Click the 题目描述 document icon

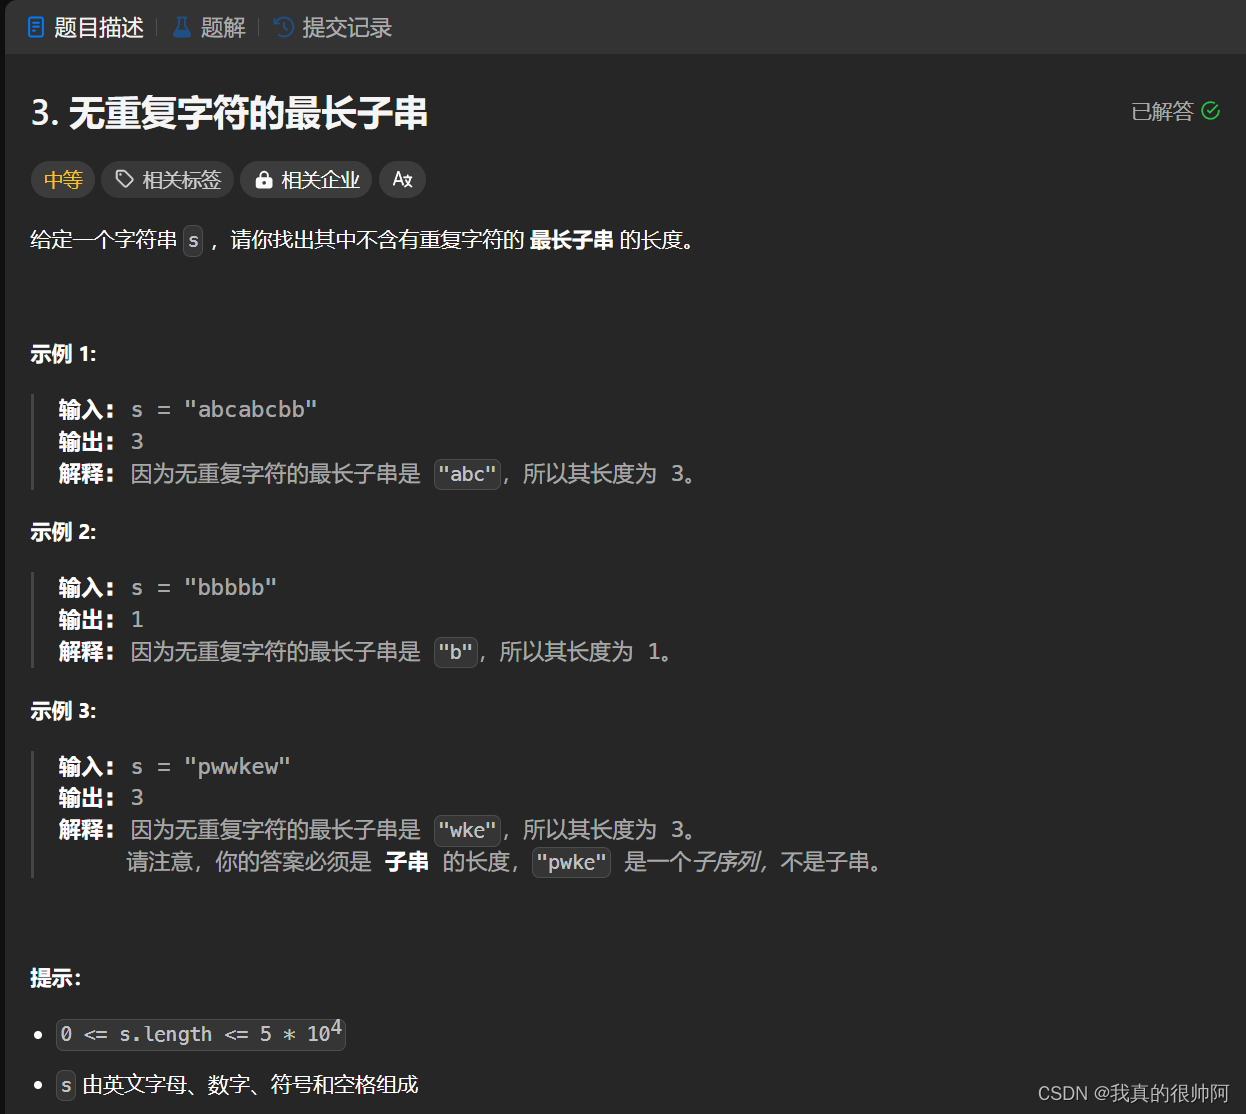36,27
